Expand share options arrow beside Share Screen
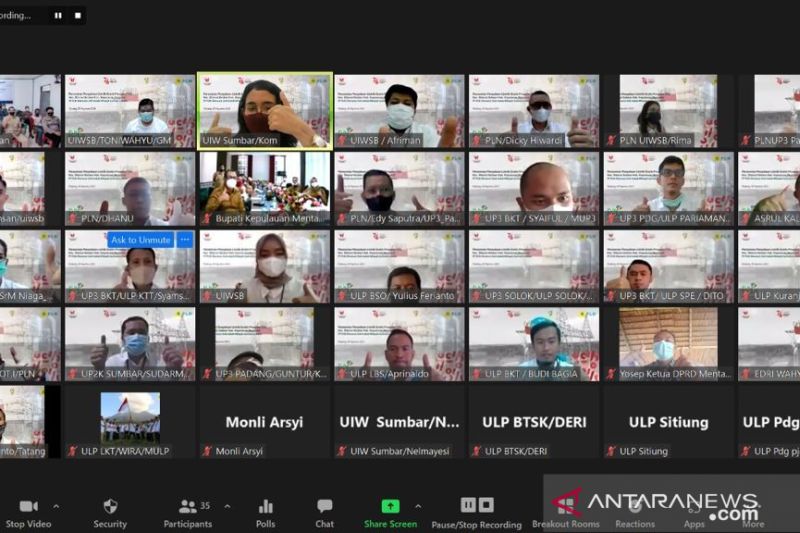This screenshot has height=533, width=800. [418, 506]
